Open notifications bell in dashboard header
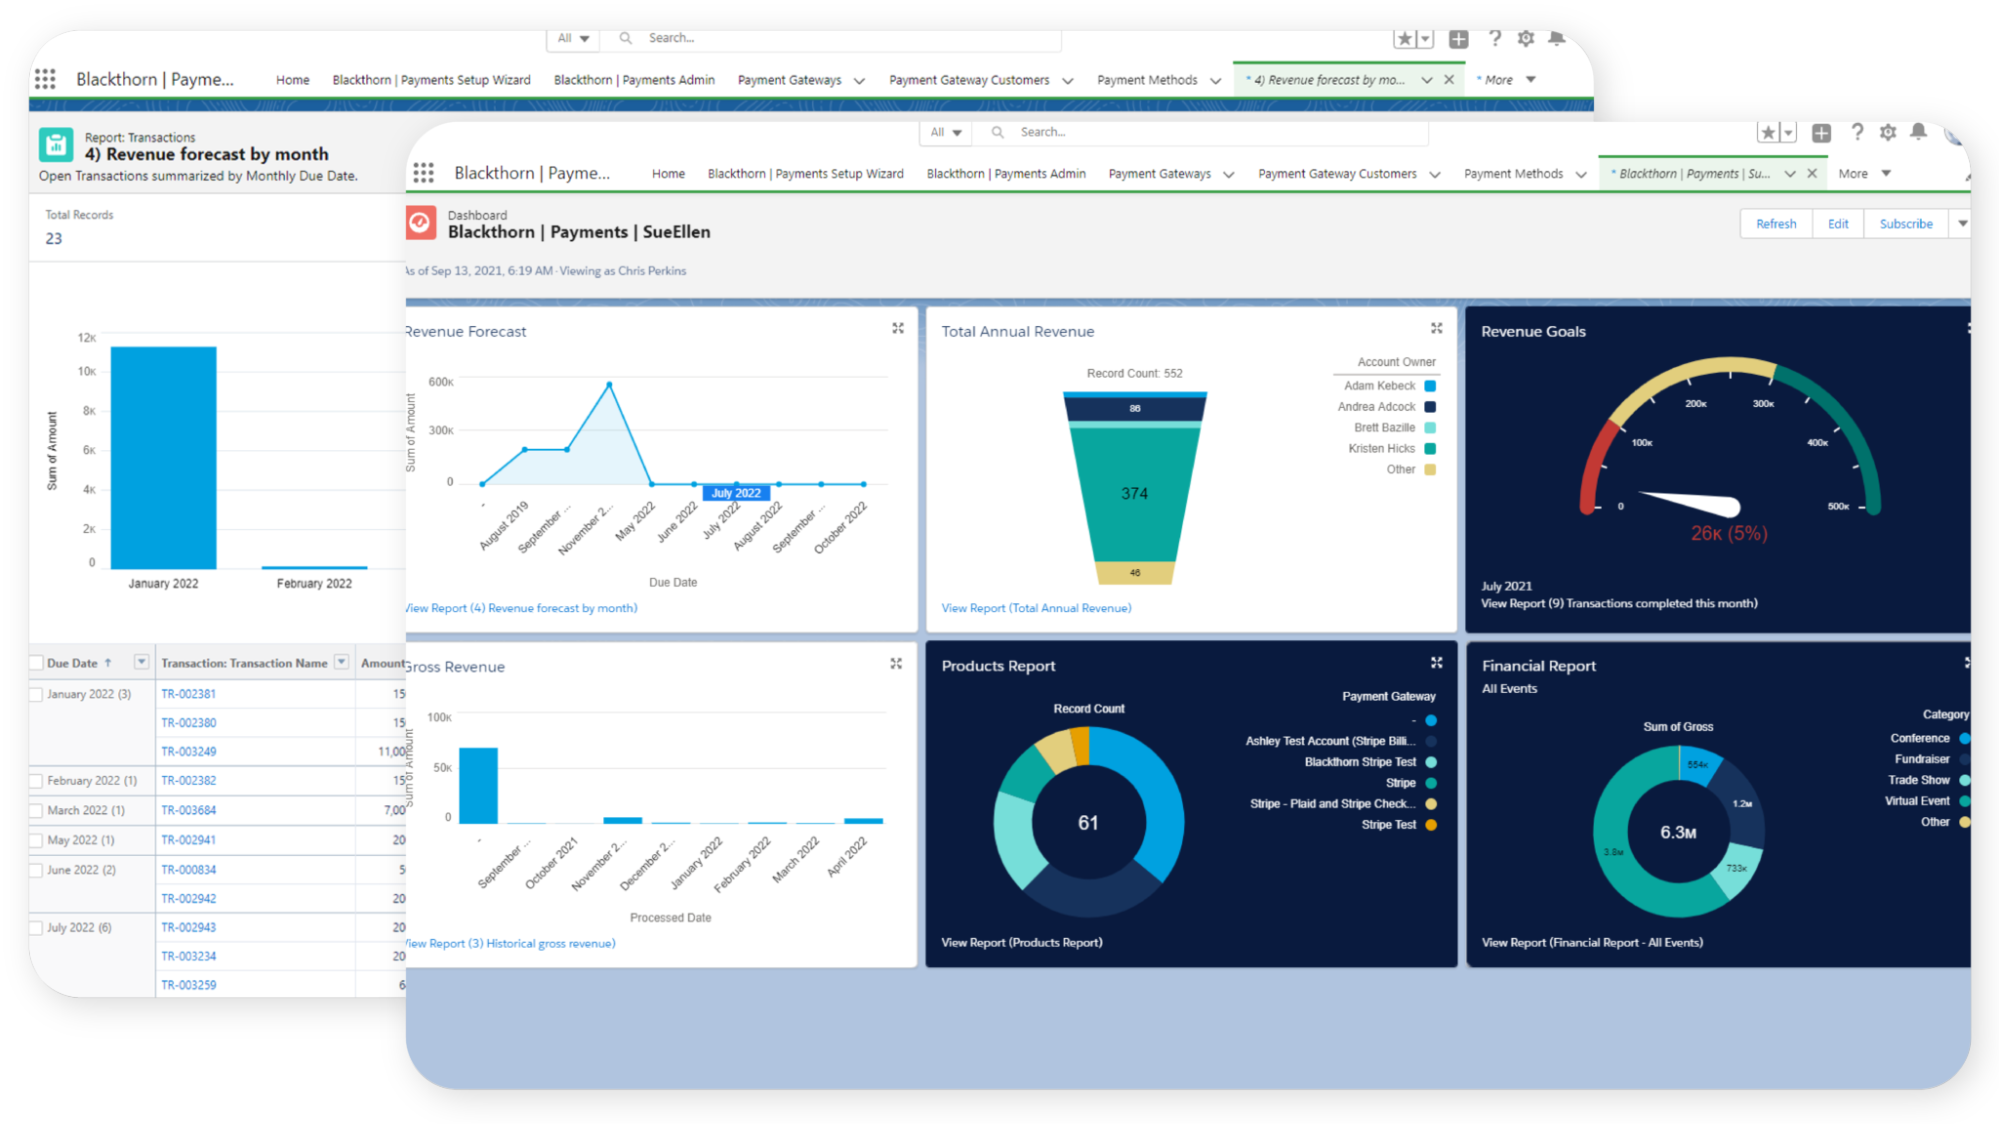1999x1125 pixels. (x=1918, y=132)
